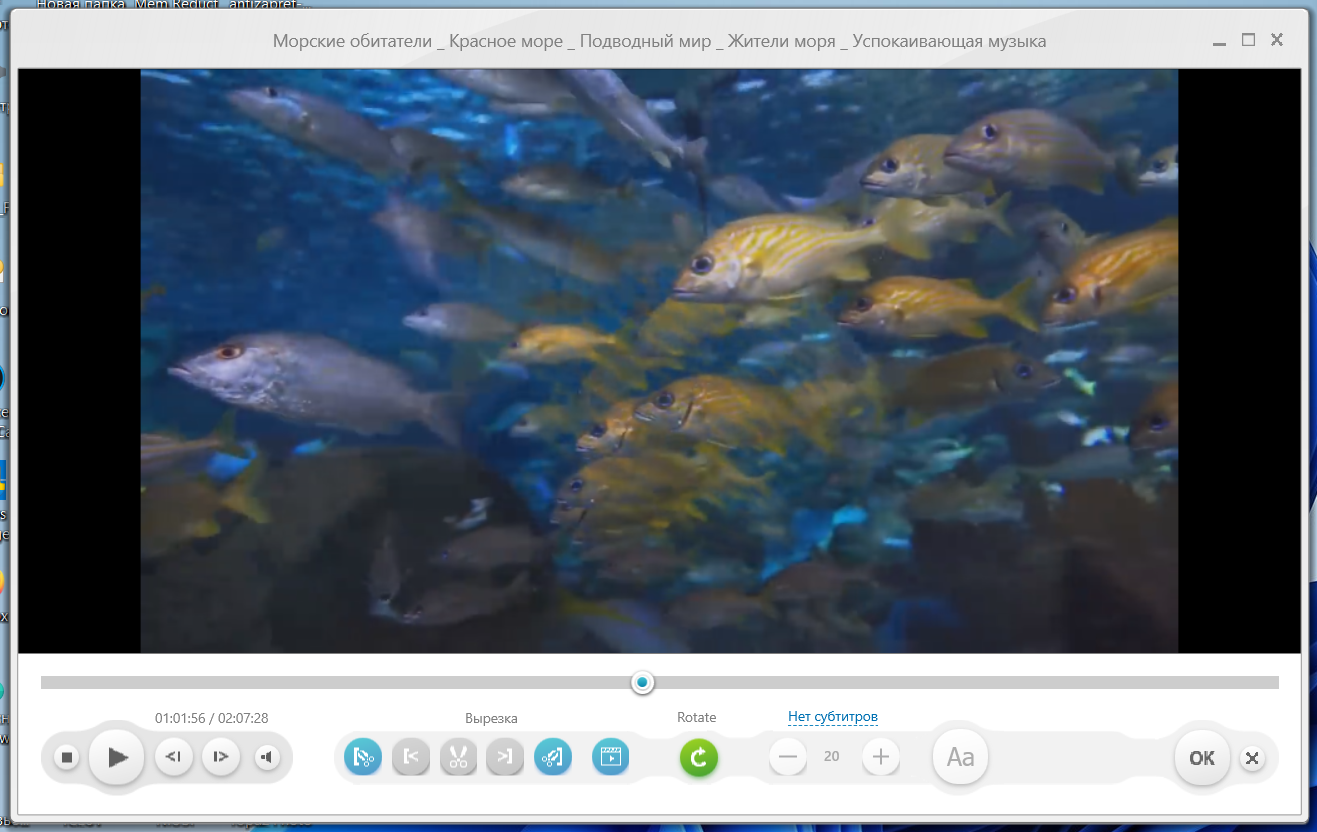This screenshot has height=832, width=1317.
Task: Step forward one frame
Action: pyautogui.click(x=221, y=758)
